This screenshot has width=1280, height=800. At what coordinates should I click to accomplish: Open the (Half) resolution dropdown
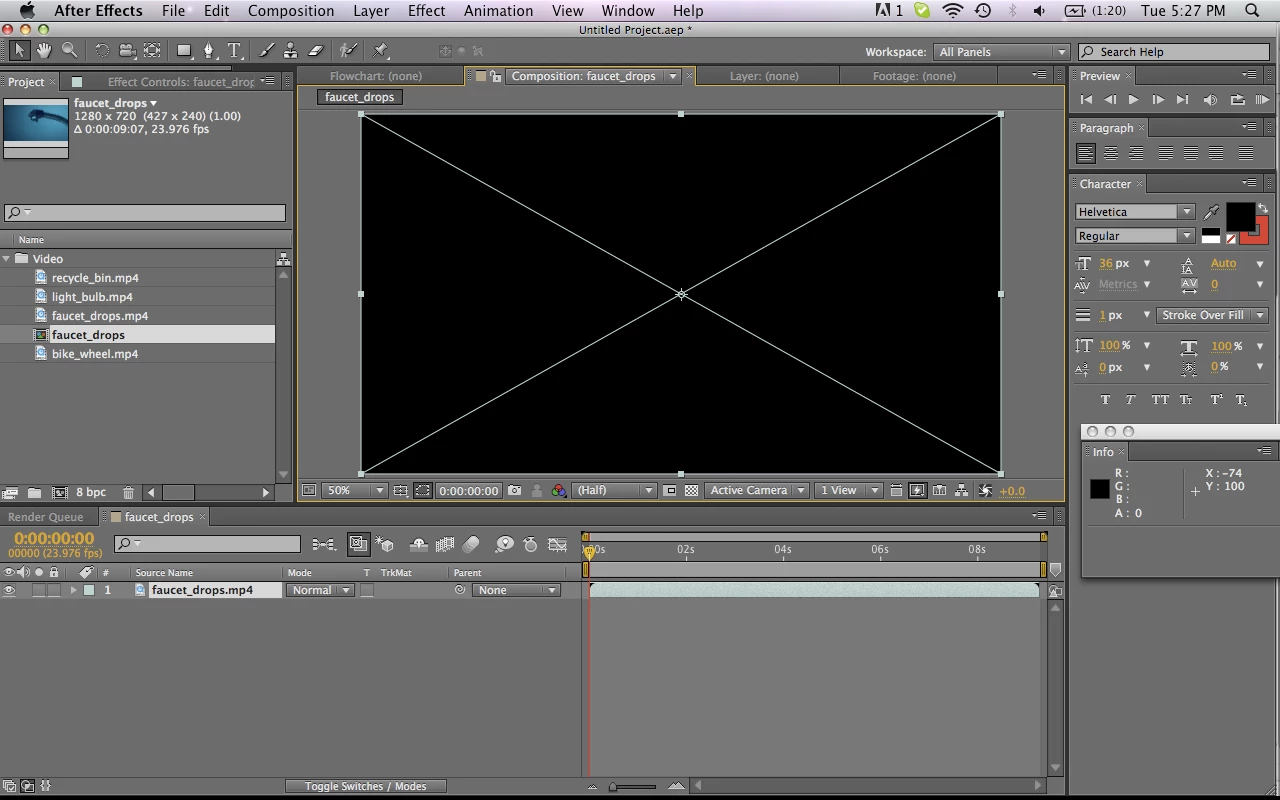click(x=614, y=491)
